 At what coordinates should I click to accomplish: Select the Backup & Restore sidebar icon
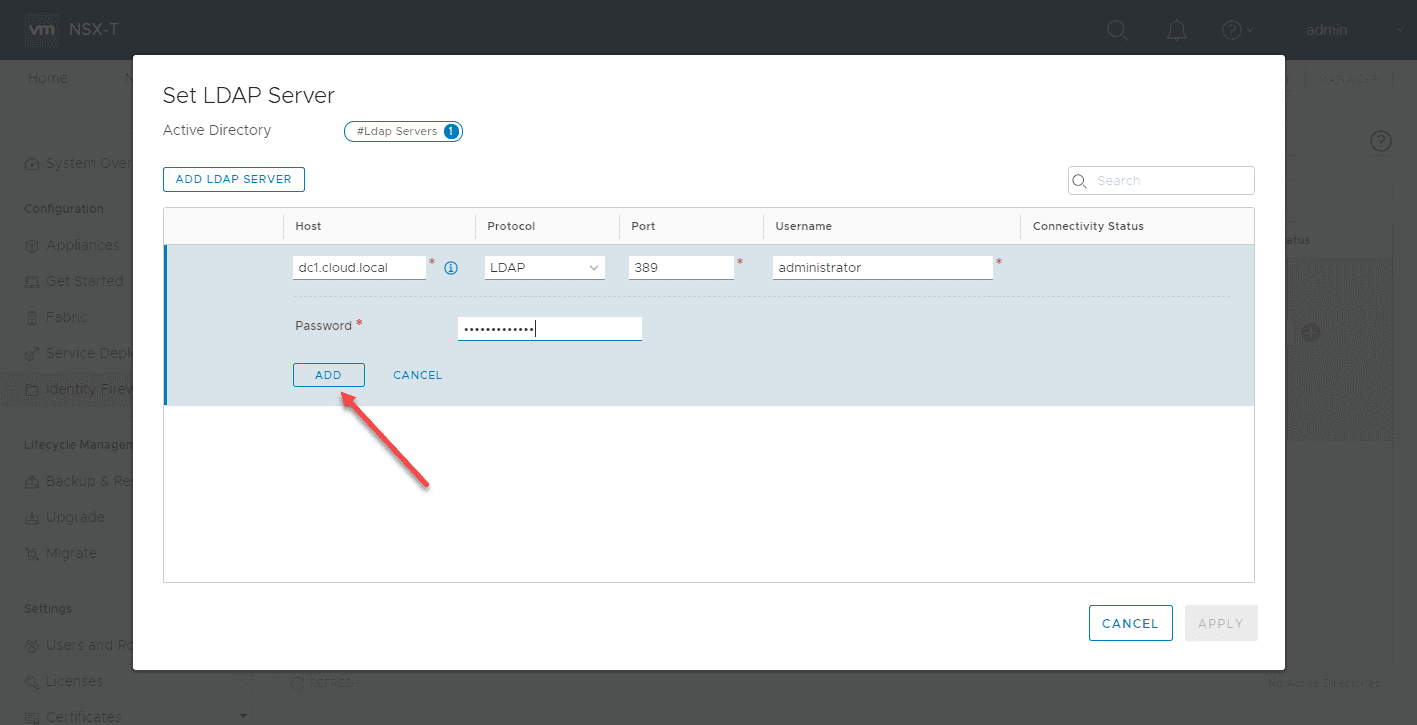tap(33, 481)
